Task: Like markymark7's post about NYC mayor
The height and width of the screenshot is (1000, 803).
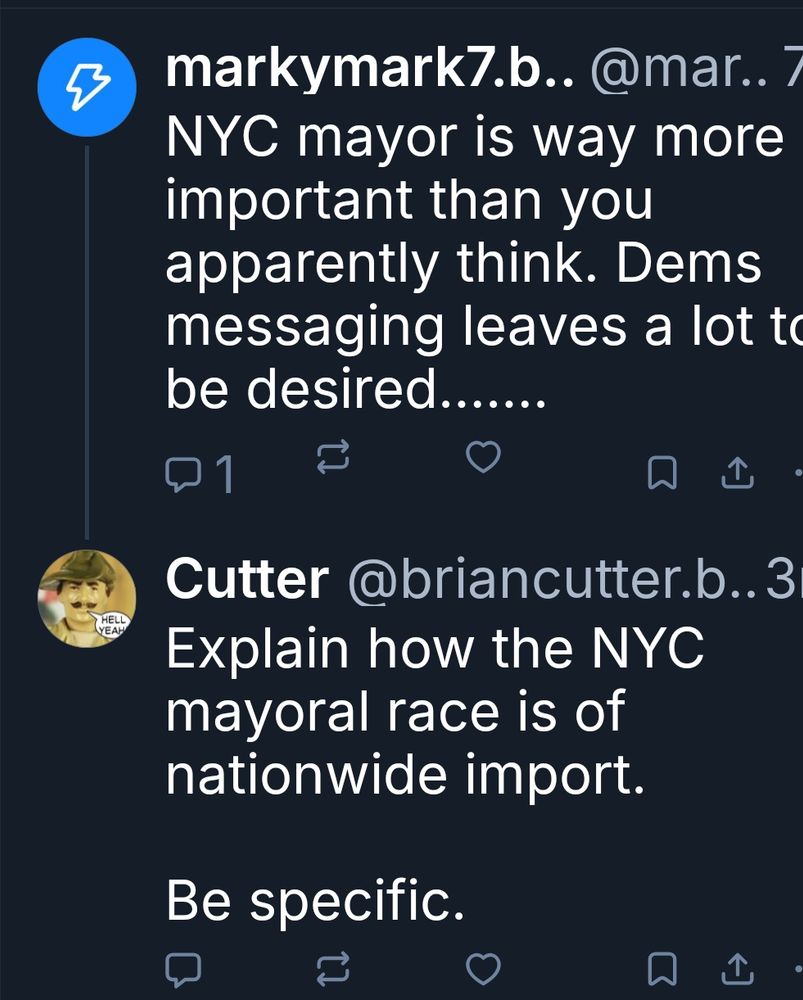Action: pos(484,458)
